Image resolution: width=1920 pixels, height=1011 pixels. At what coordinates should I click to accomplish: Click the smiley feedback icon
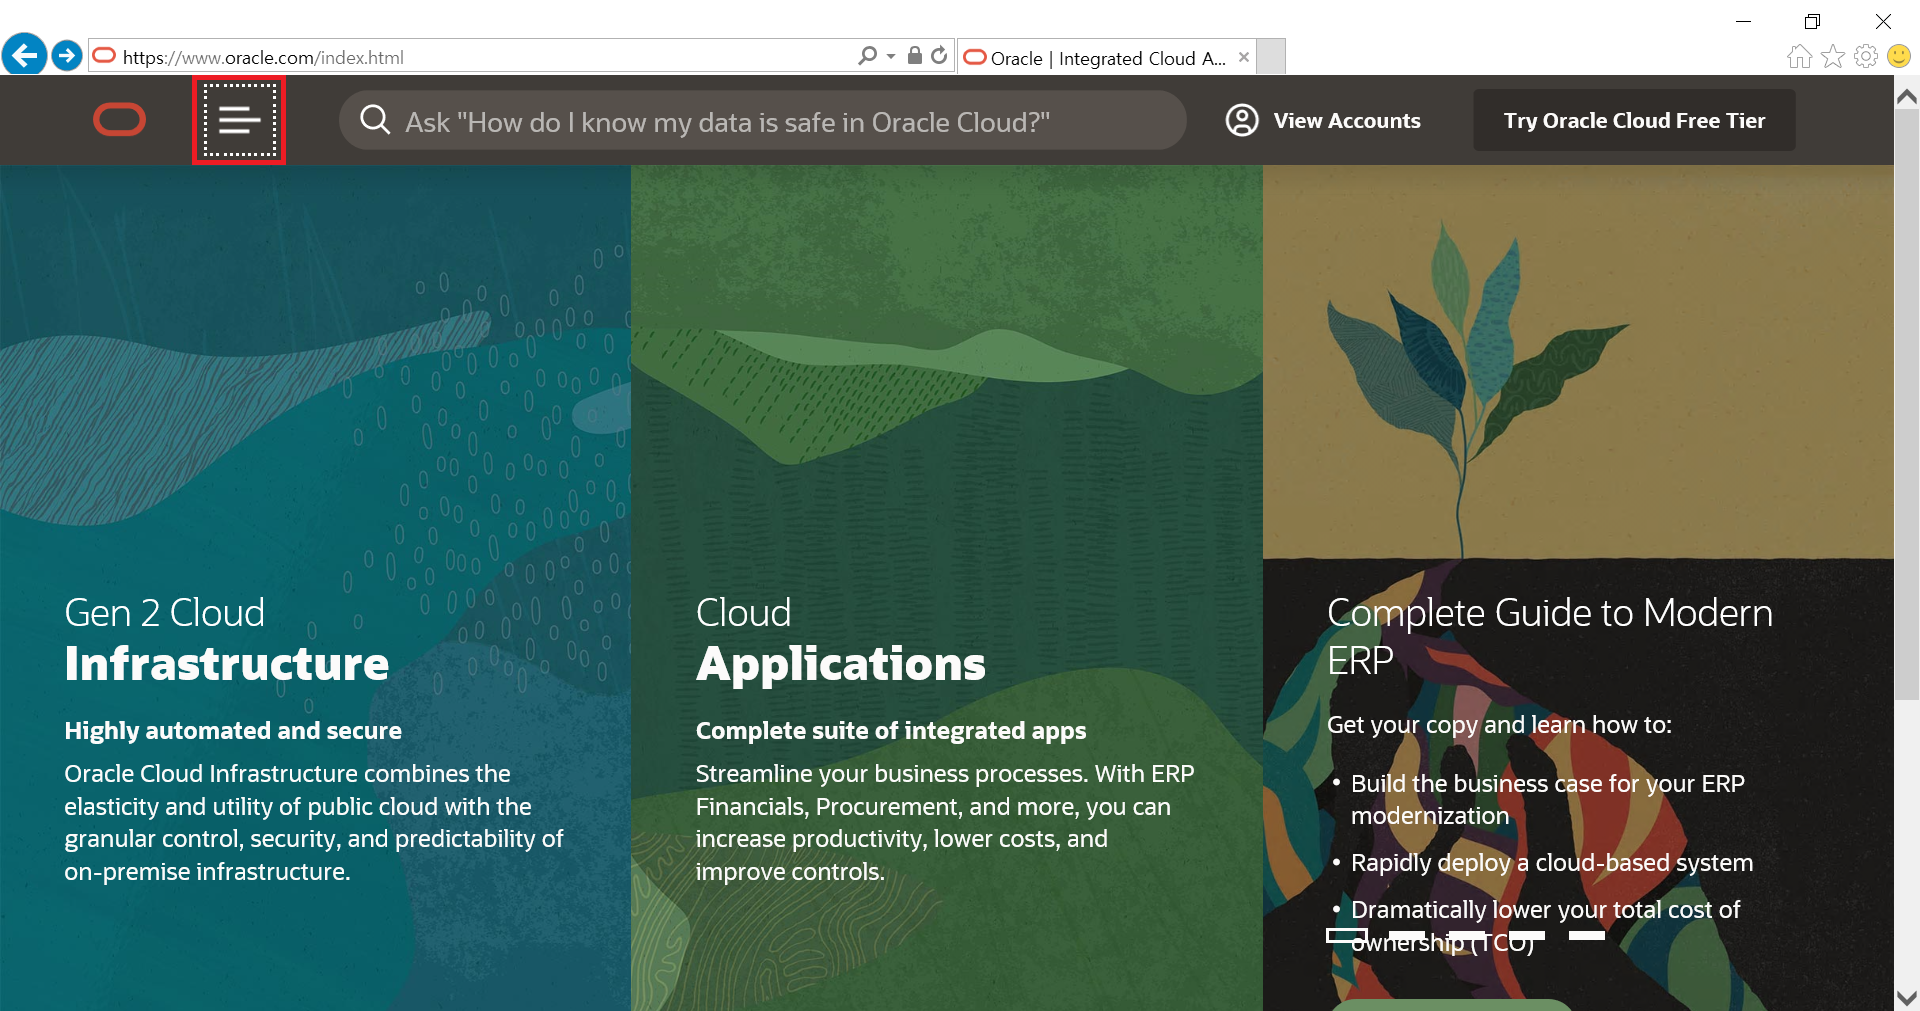tap(1899, 57)
